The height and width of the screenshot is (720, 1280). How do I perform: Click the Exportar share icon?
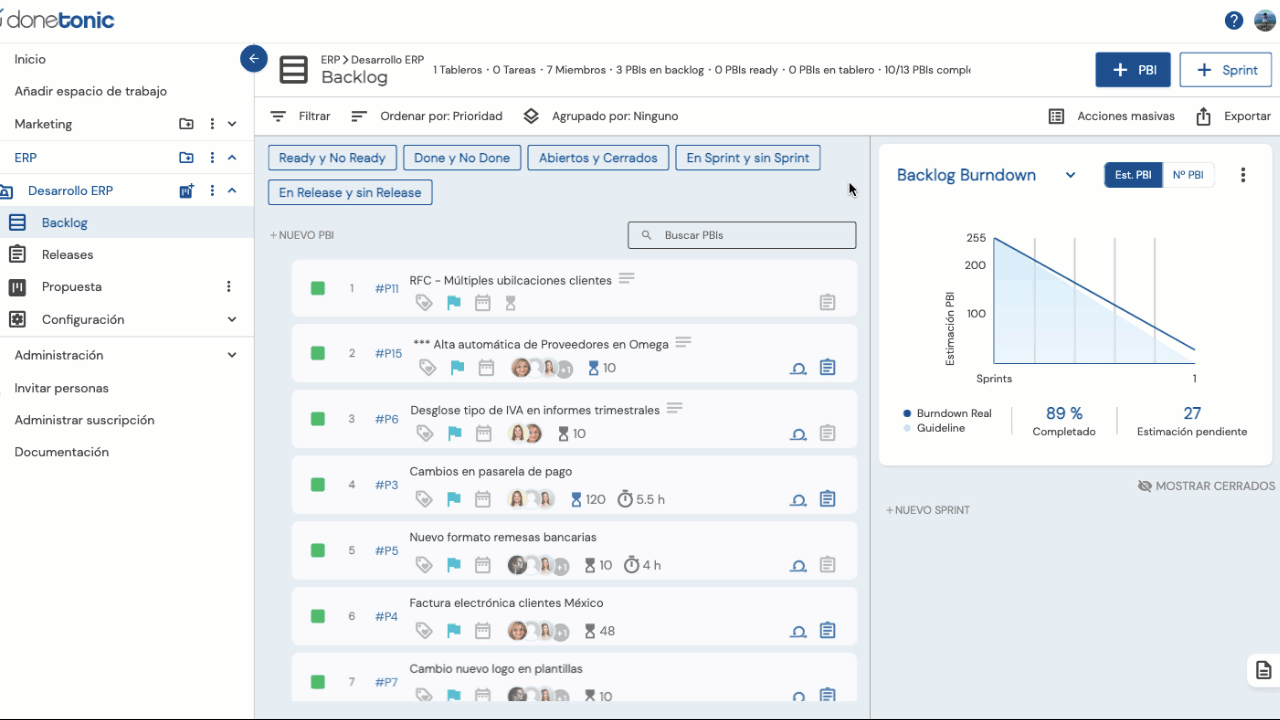(x=1204, y=116)
